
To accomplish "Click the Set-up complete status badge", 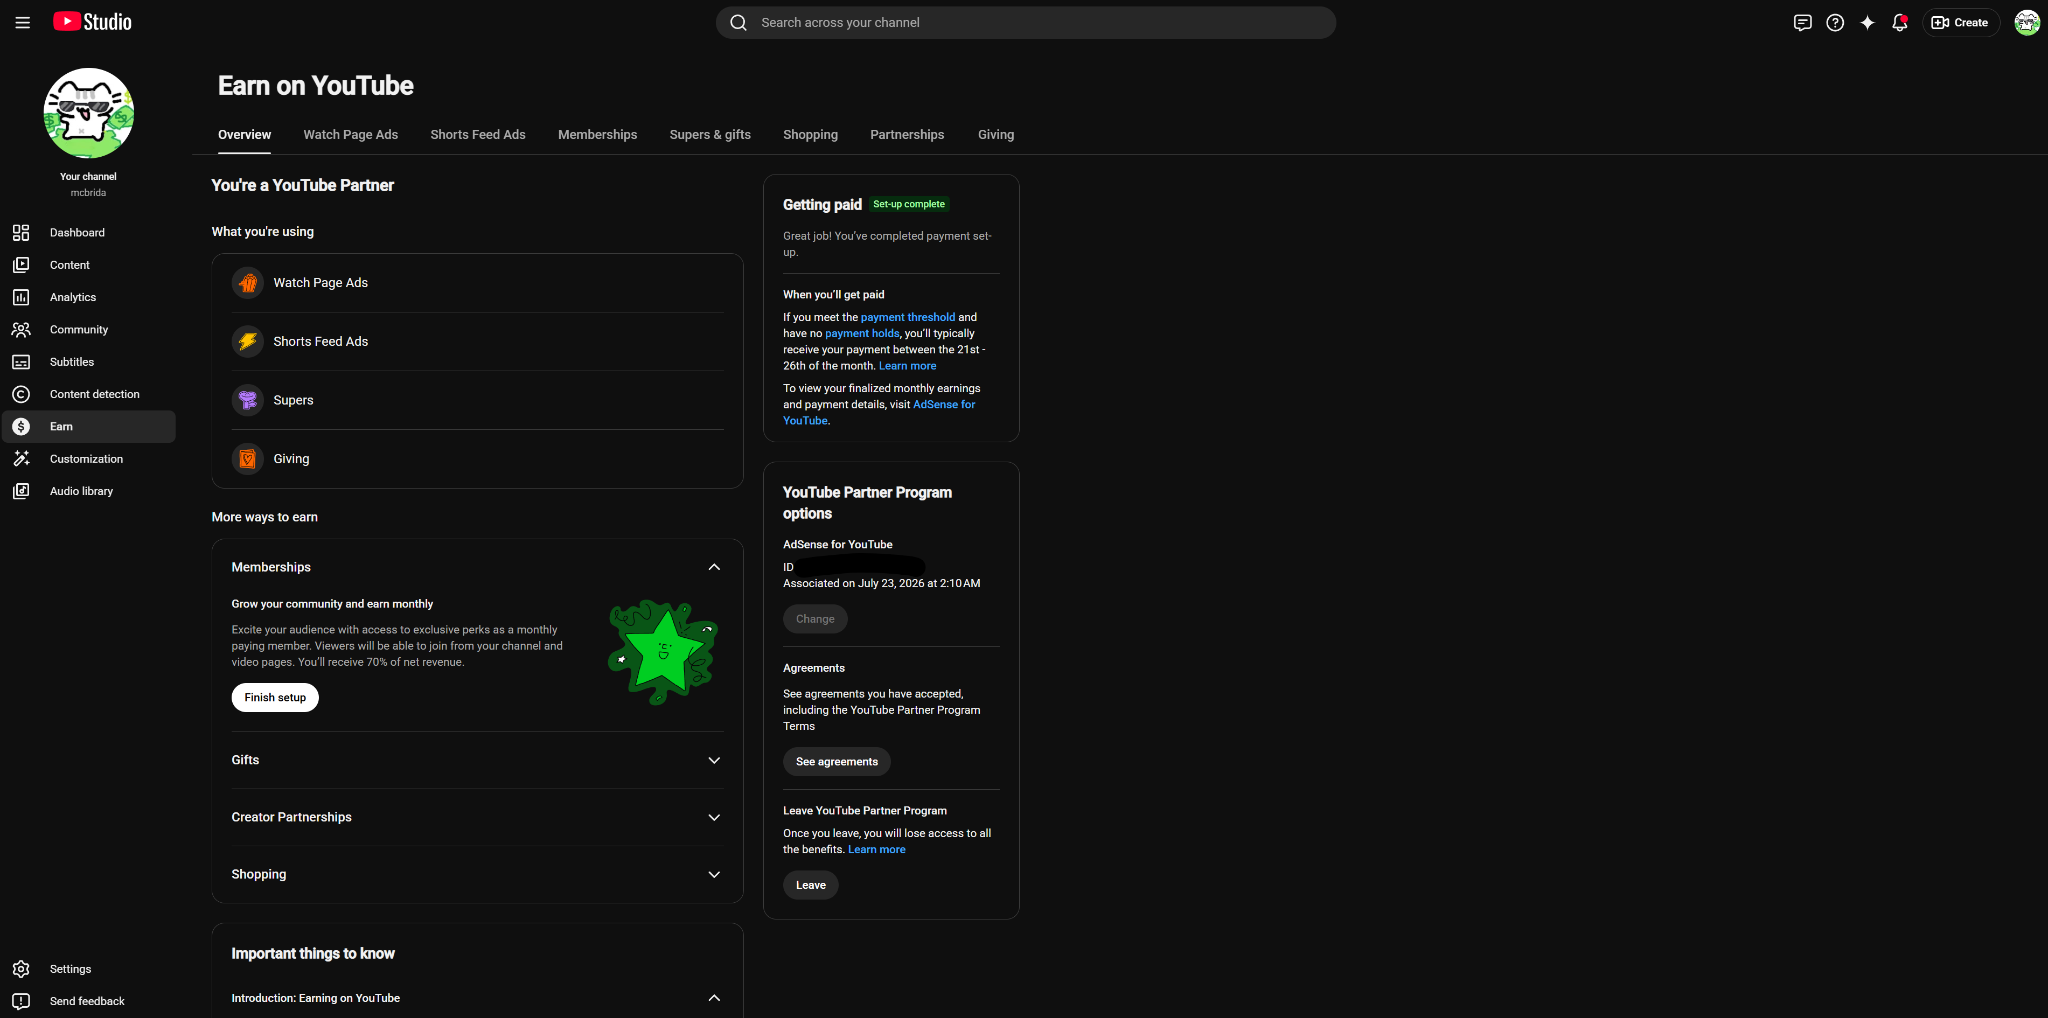I will (x=909, y=204).
